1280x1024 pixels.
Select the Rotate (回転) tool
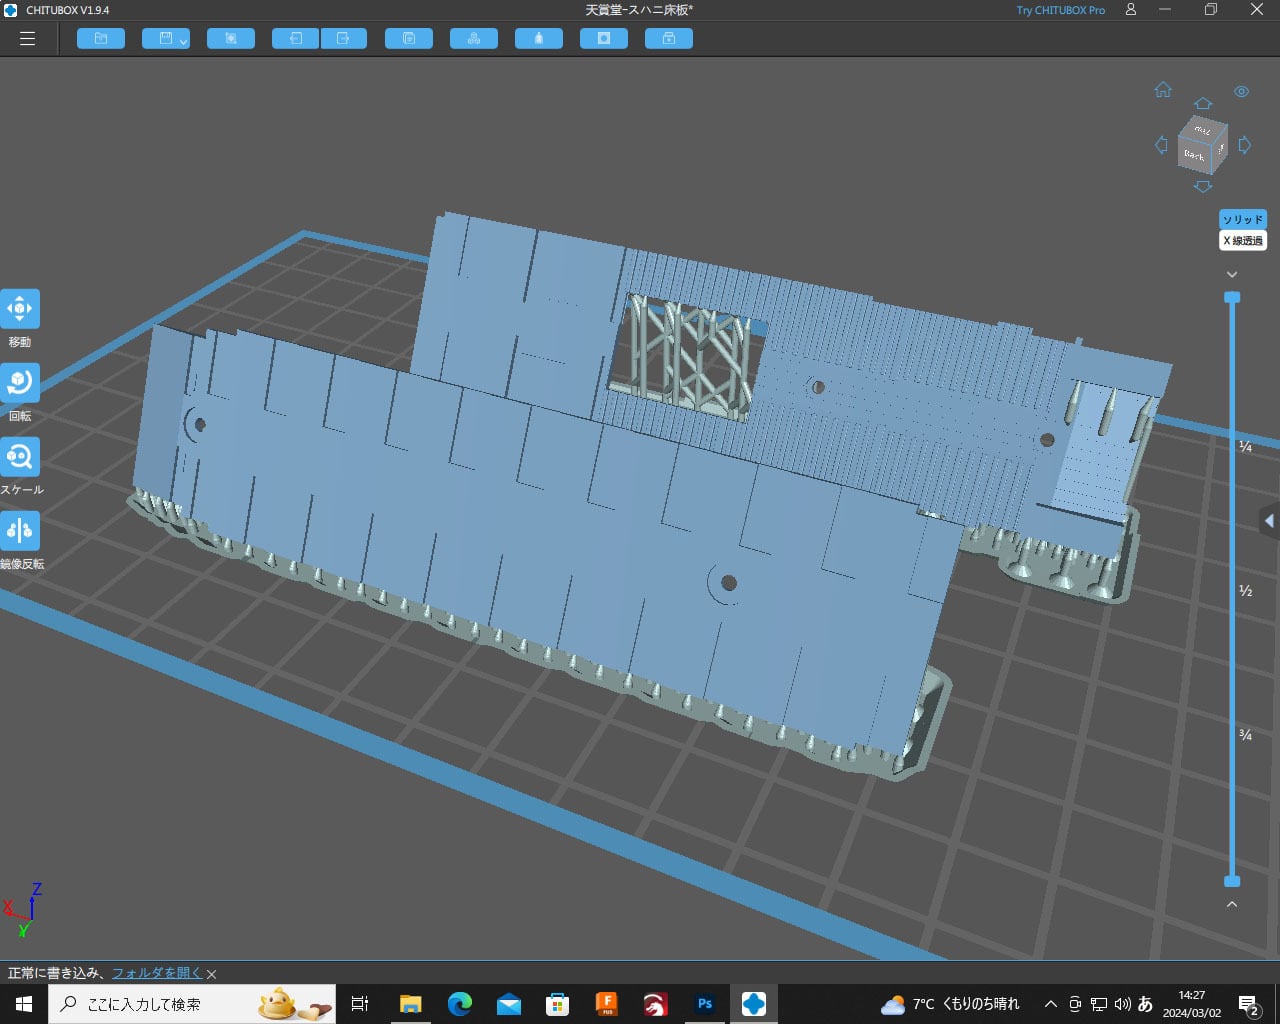click(20, 383)
